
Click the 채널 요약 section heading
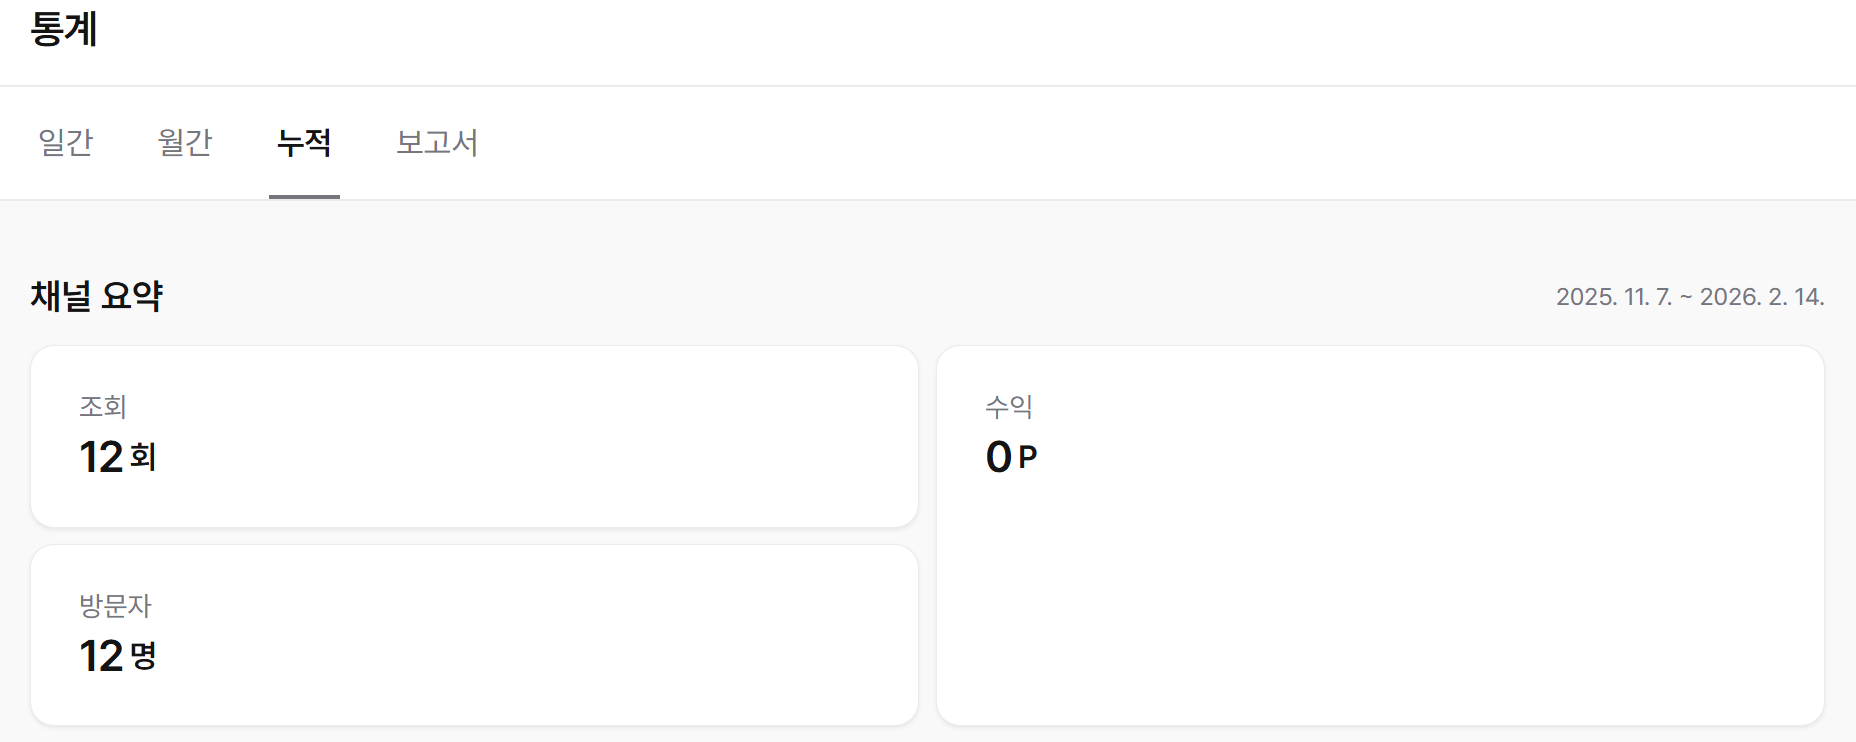point(97,296)
